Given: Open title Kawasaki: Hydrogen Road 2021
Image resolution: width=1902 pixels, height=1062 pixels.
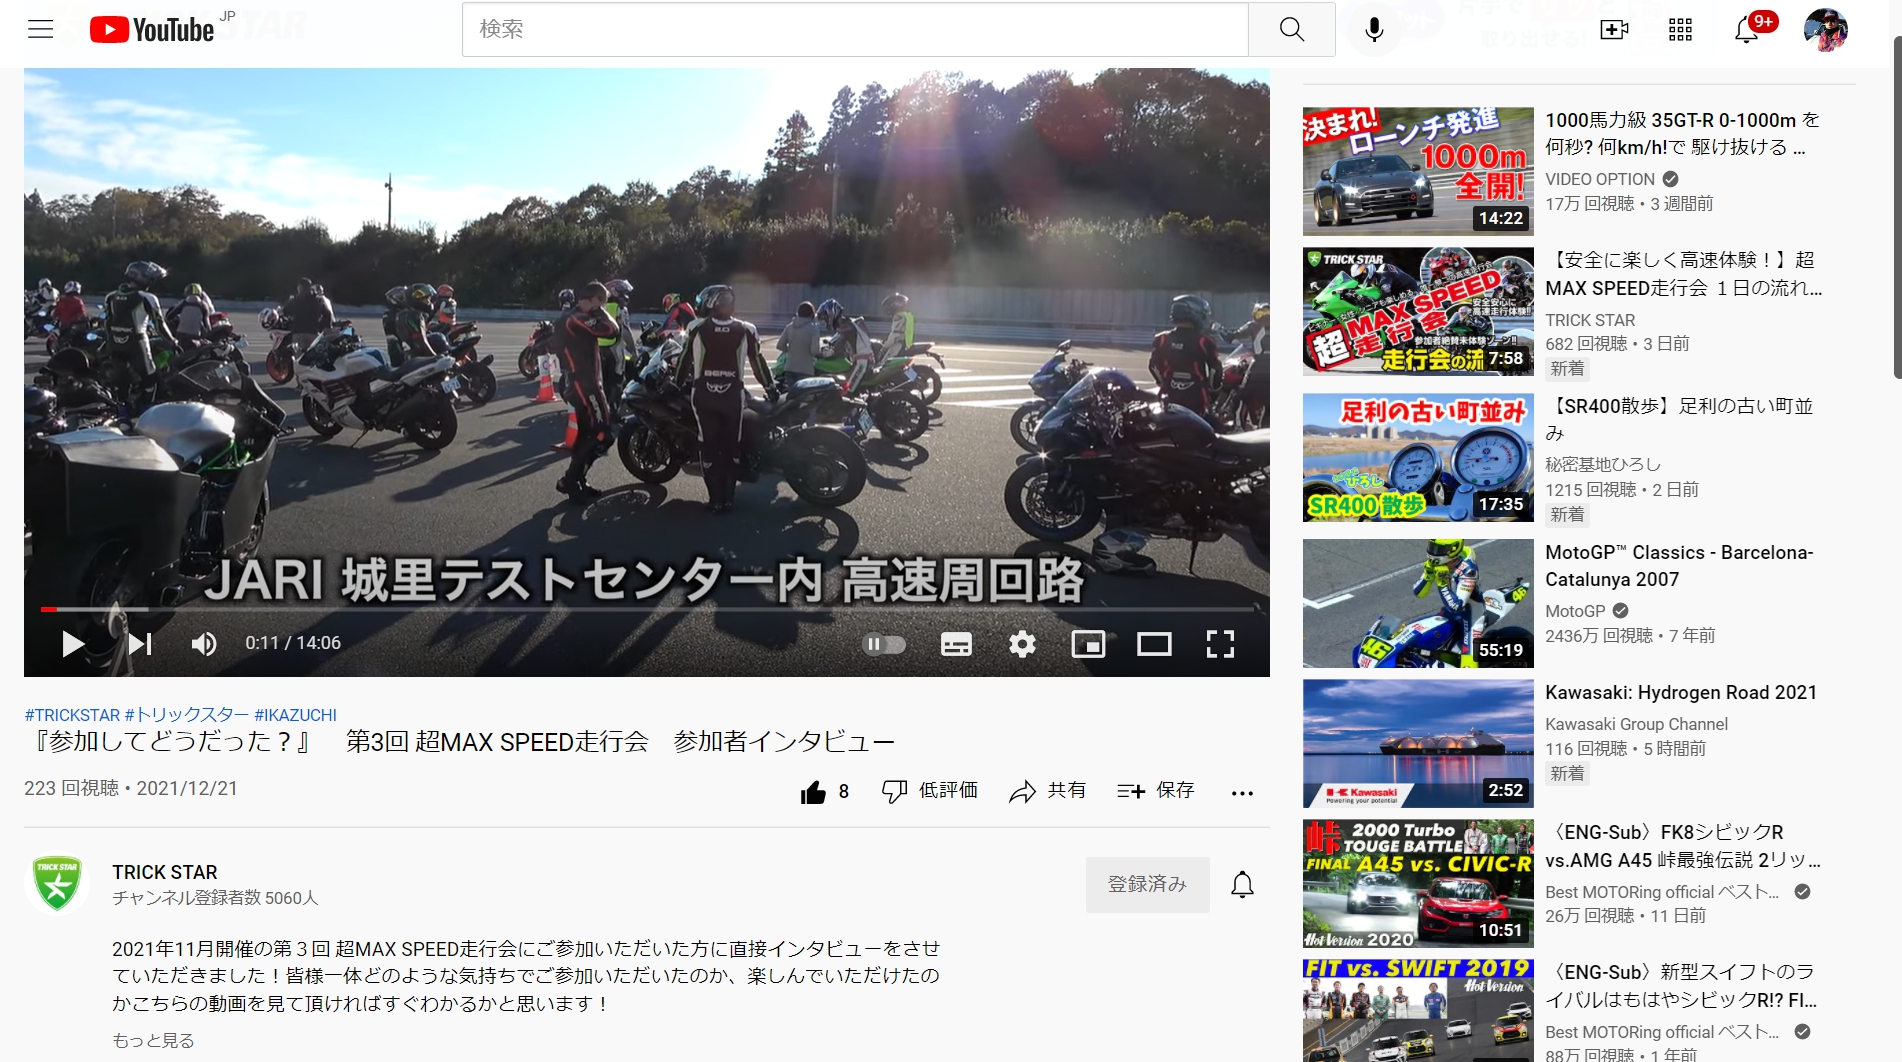Looking at the screenshot, I should click(1681, 692).
